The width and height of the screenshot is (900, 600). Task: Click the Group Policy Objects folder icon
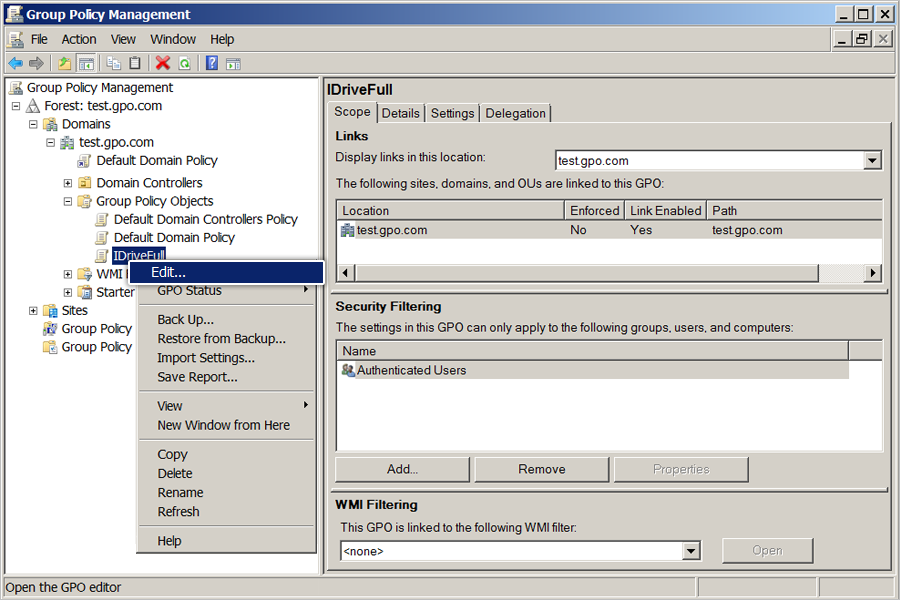coord(85,201)
